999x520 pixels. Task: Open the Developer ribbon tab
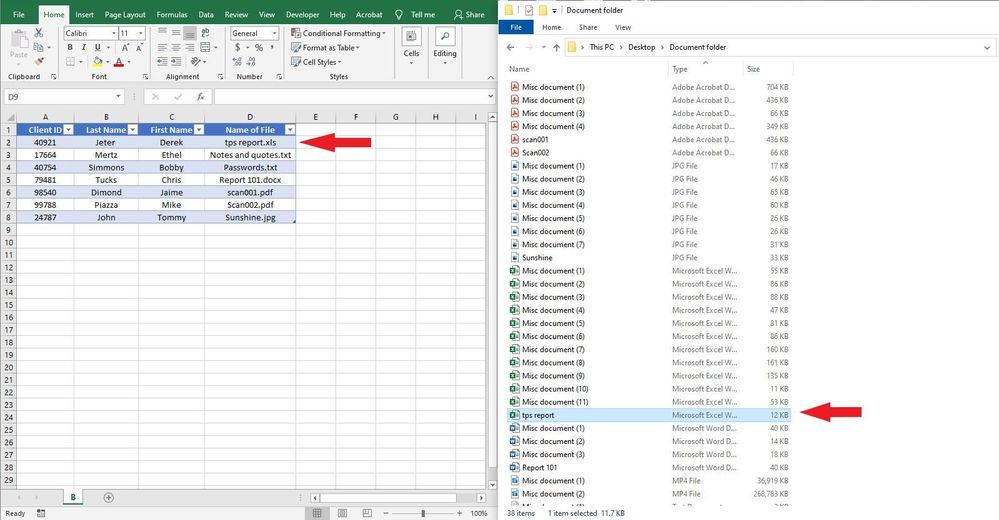tap(303, 15)
